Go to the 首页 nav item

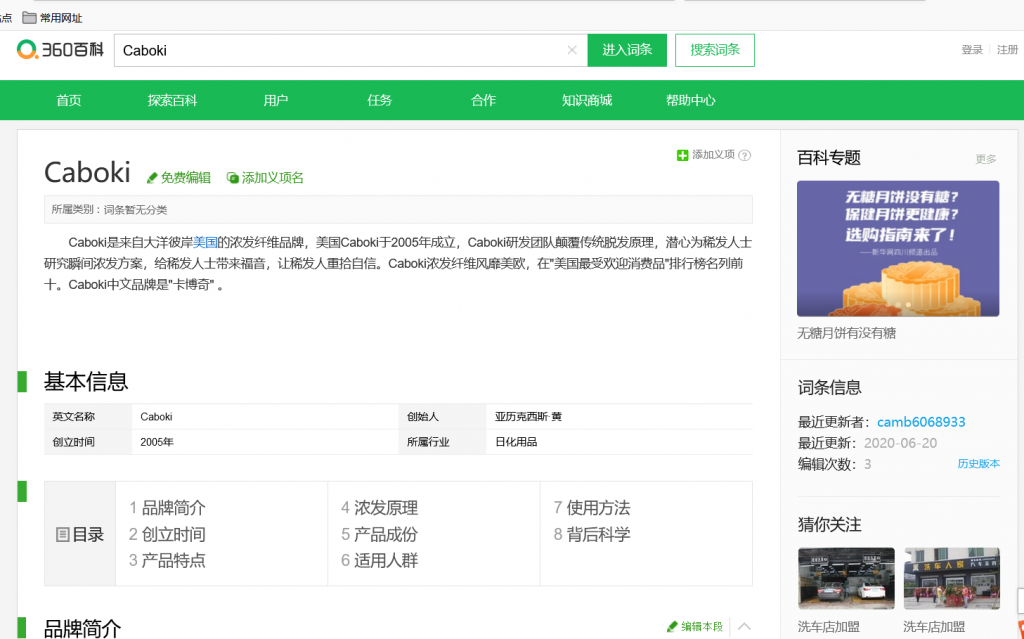(x=69, y=100)
